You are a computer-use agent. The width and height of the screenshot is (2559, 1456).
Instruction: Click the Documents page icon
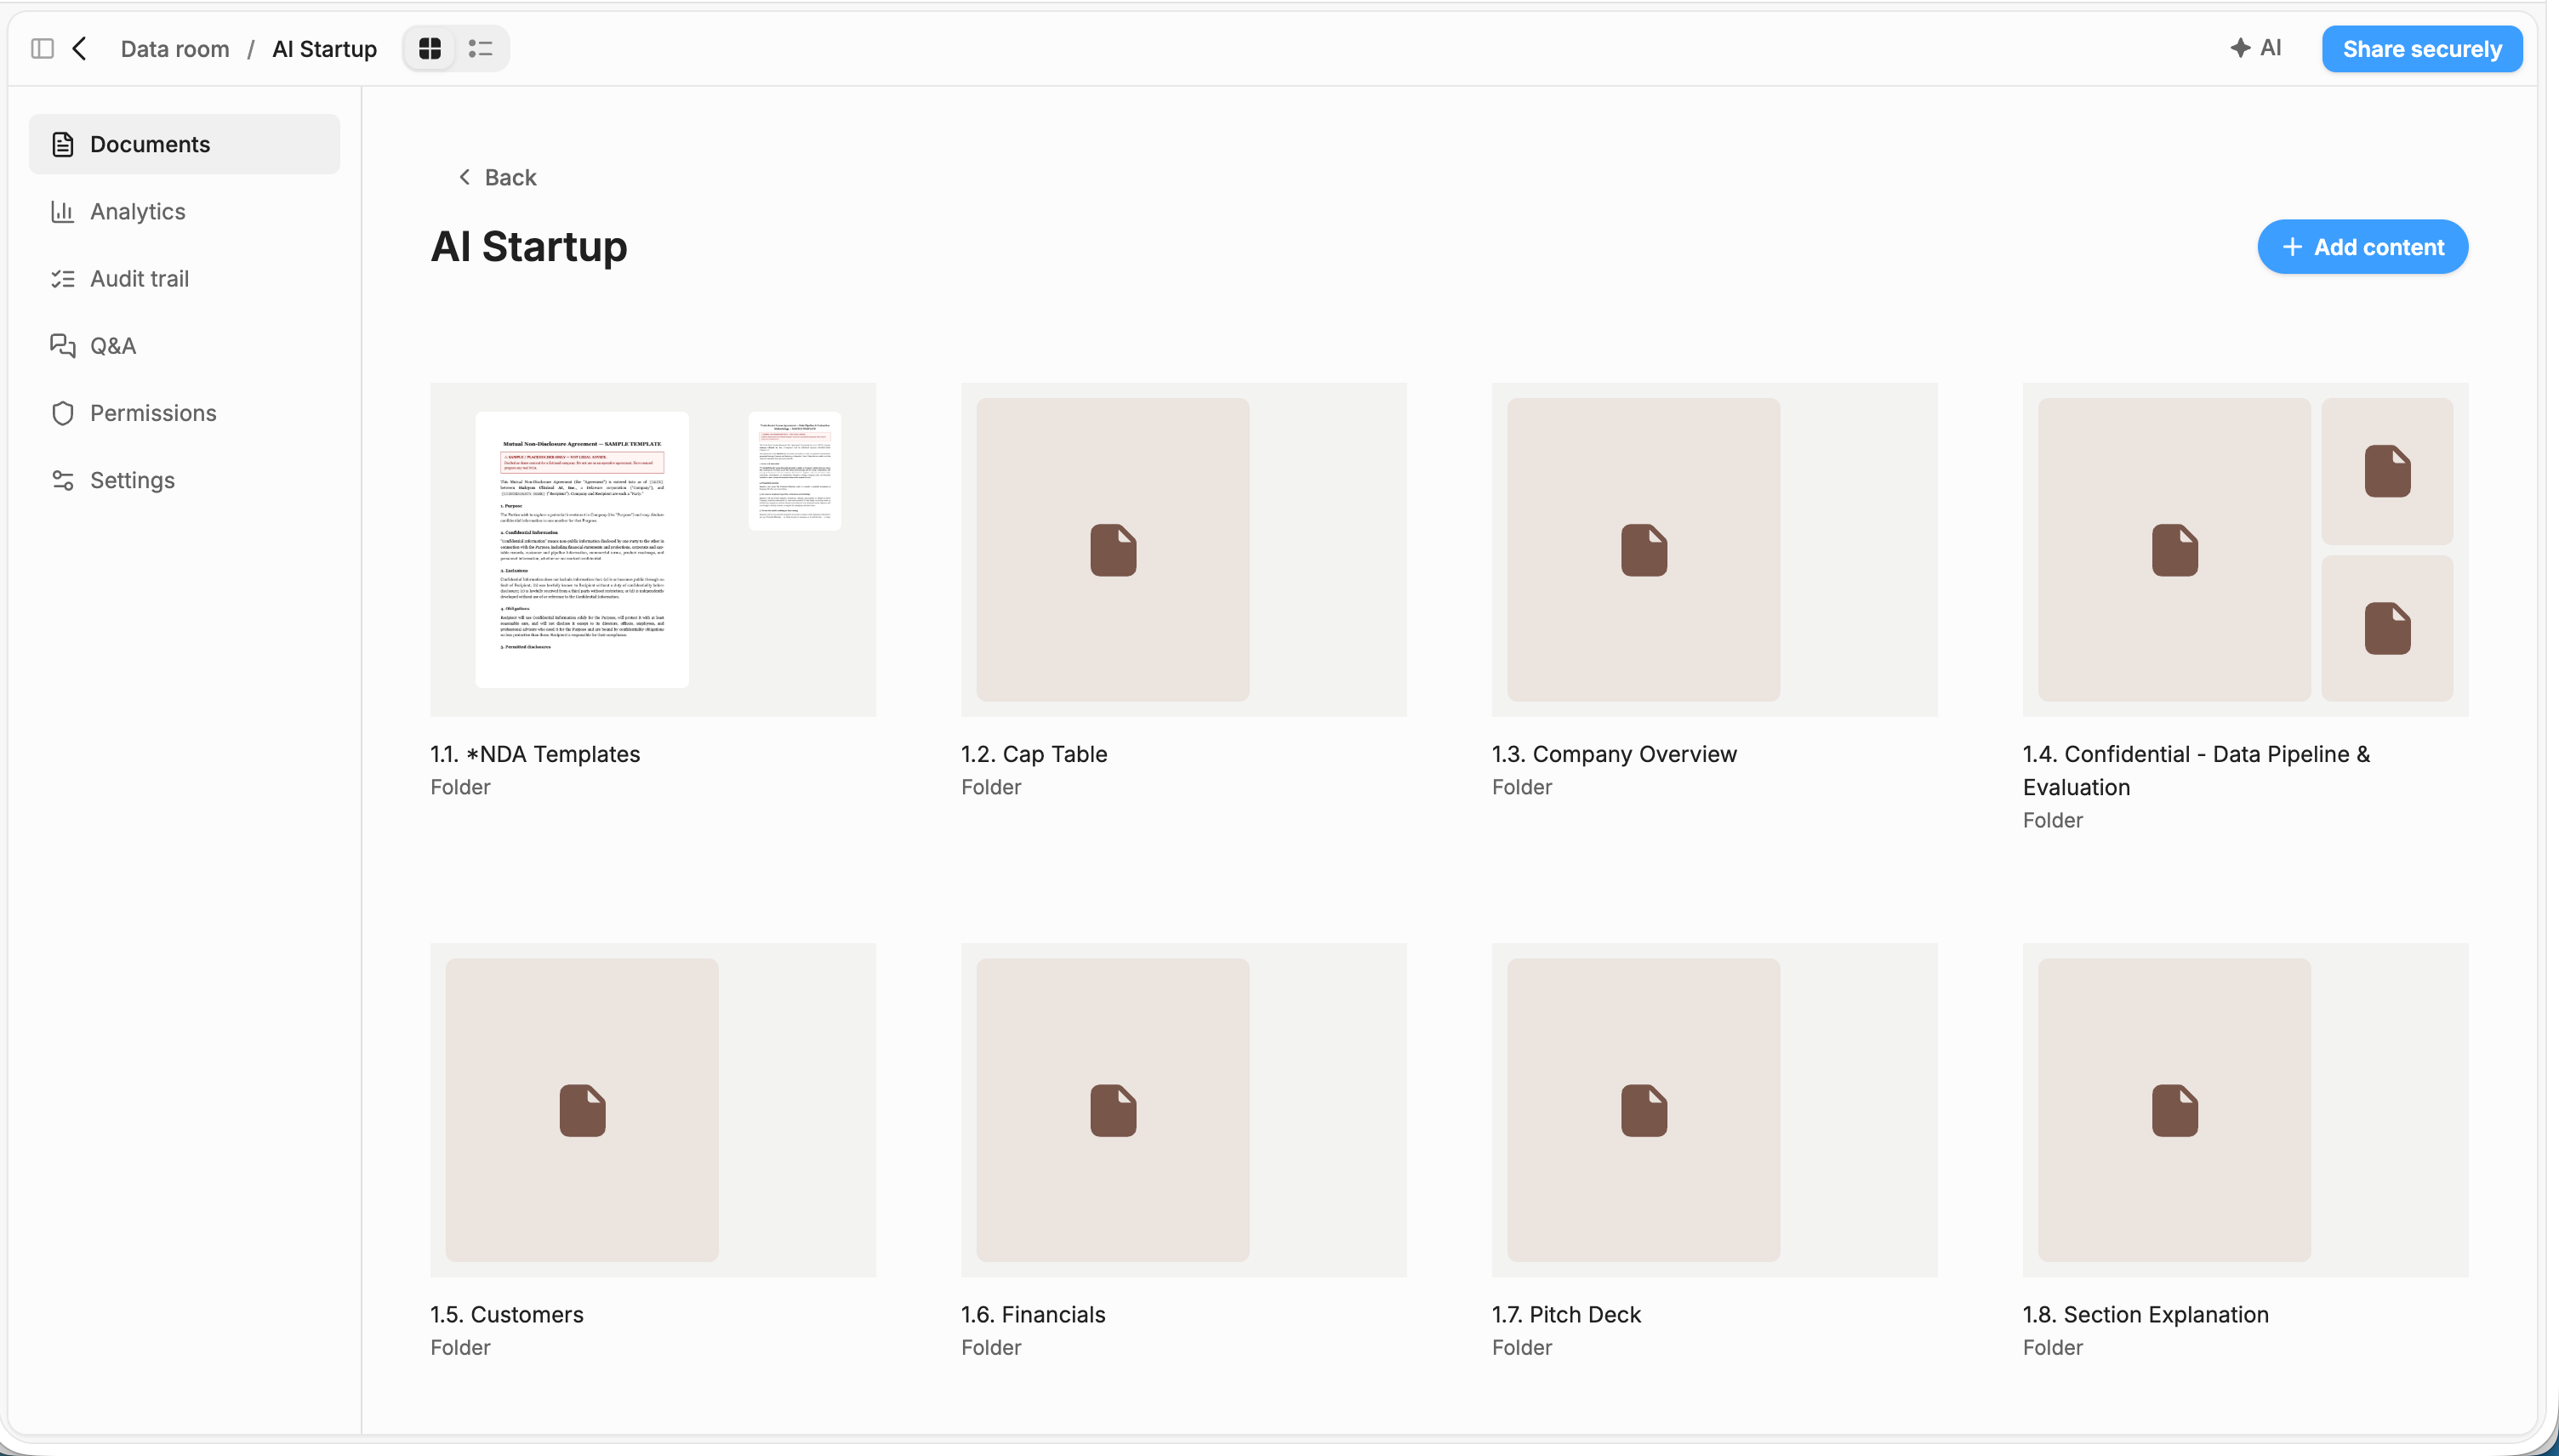63,144
